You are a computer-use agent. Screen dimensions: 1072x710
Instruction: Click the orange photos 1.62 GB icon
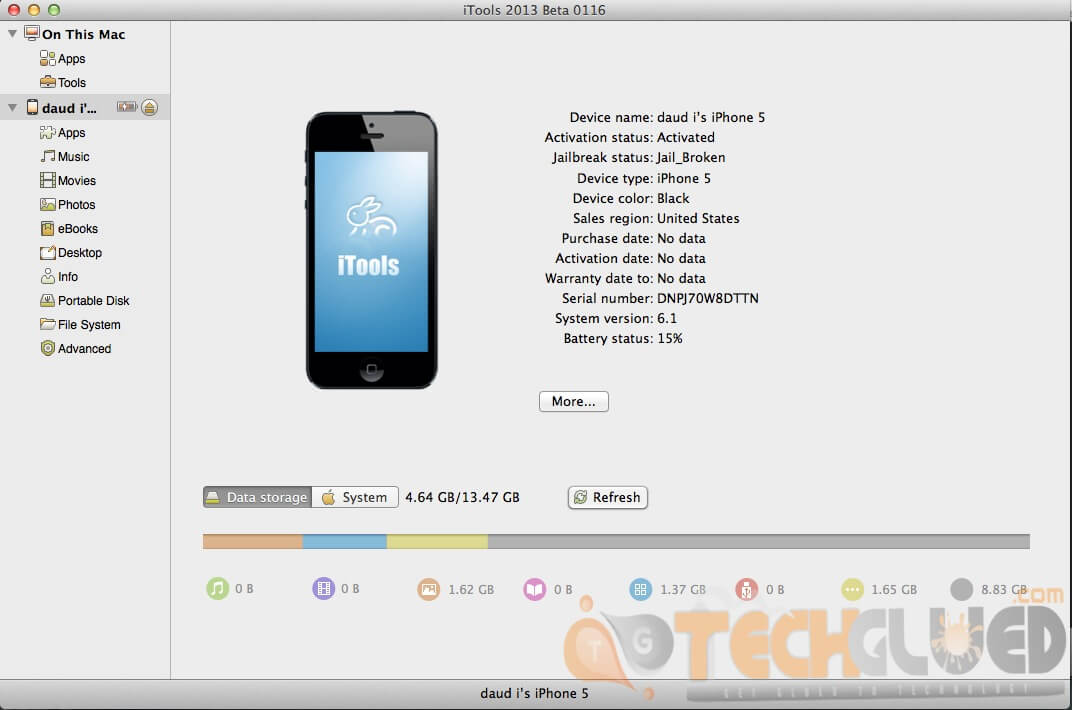tap(429, 589)
